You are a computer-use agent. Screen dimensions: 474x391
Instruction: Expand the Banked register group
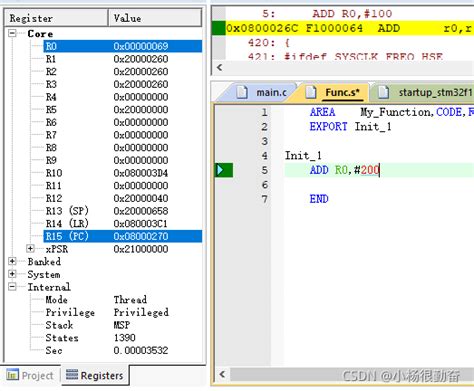pos(12,261)
